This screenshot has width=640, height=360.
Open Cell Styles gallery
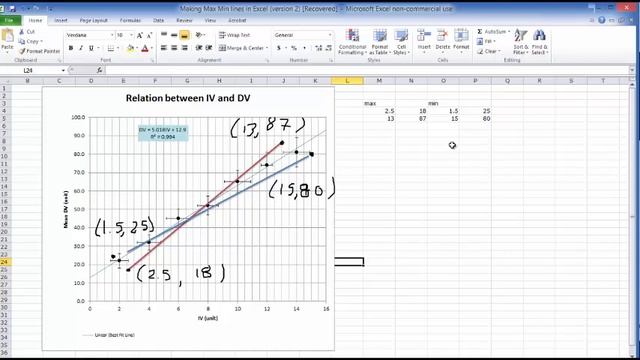coord(401,42)
